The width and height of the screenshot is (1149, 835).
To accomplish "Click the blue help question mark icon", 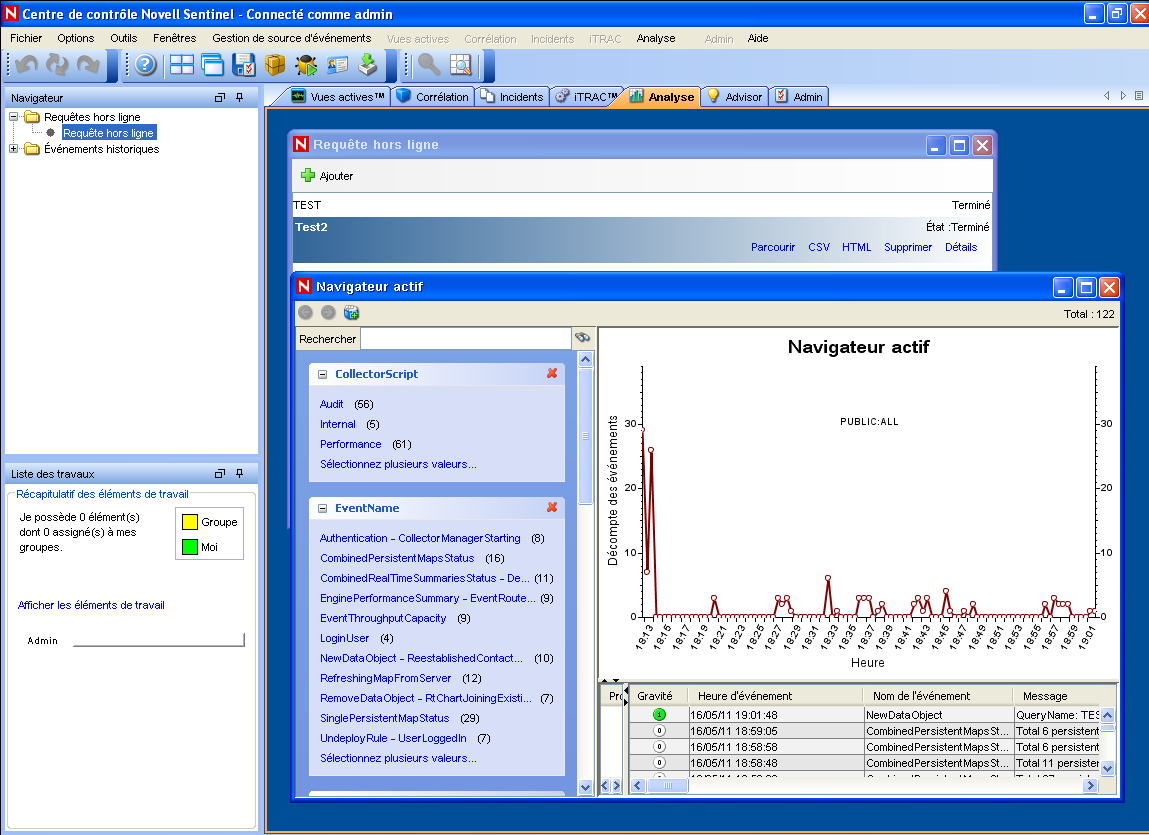I will click(146, 65).
